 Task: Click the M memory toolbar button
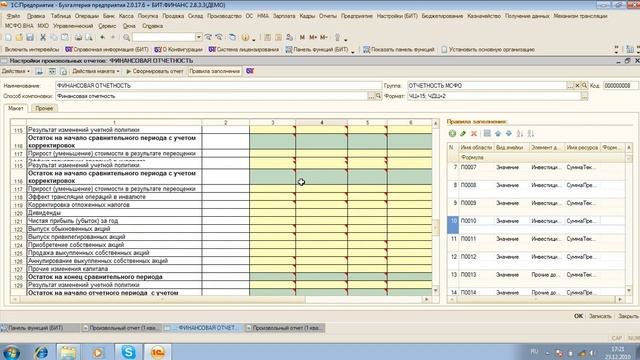click(302, 38)
